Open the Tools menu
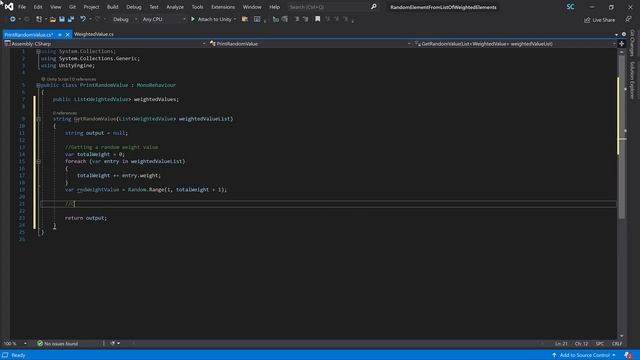 click(x=197, y=7)
